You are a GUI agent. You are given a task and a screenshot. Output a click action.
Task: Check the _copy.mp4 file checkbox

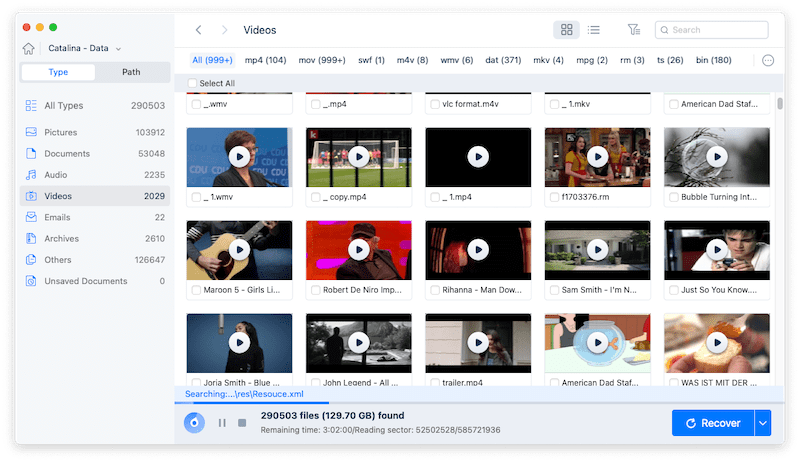tap(316, 197)
